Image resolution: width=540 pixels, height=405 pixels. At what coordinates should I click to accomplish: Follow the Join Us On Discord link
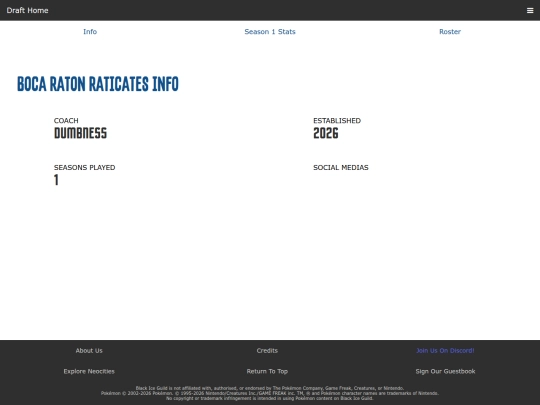[445, 351]
